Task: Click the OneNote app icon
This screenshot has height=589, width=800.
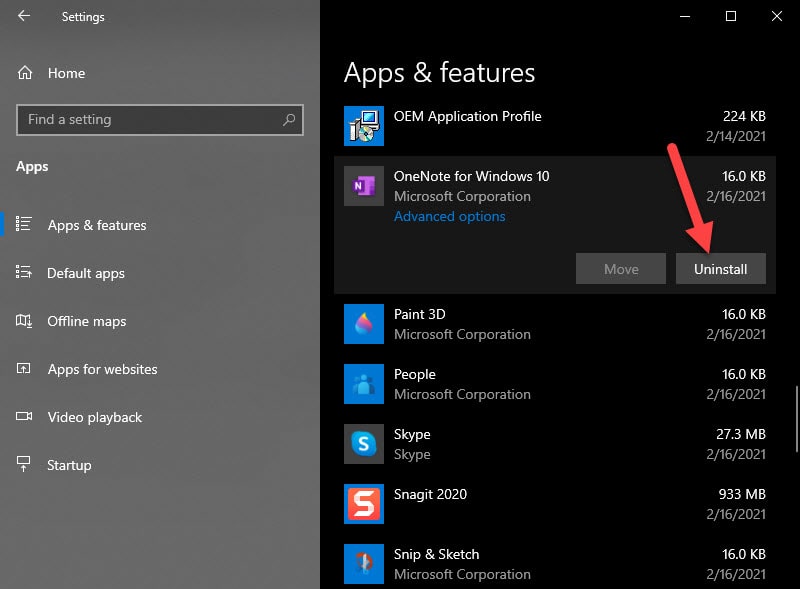Action: tap(364, 186)
